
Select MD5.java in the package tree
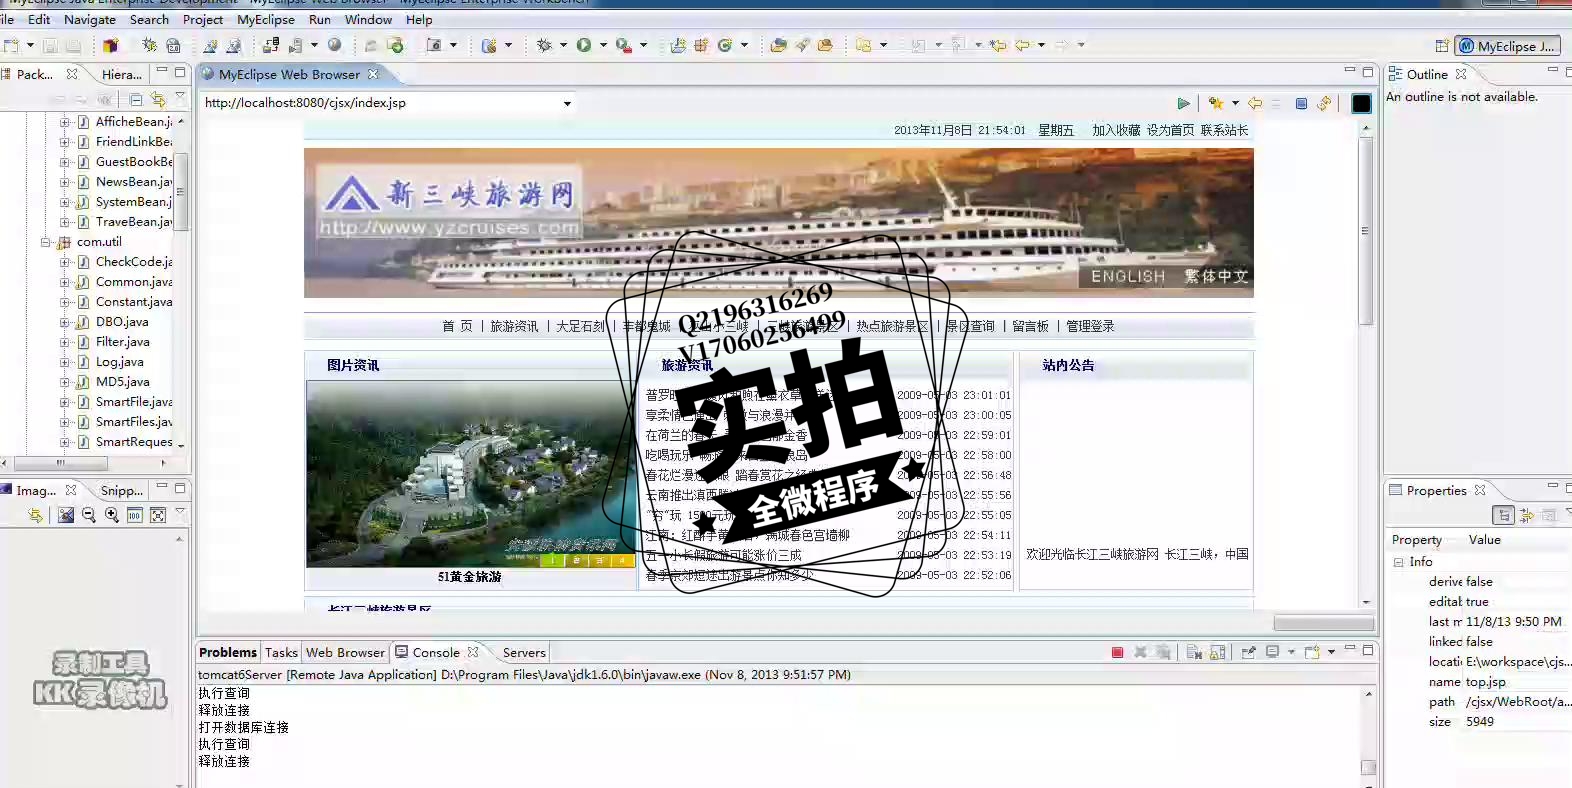122,382
